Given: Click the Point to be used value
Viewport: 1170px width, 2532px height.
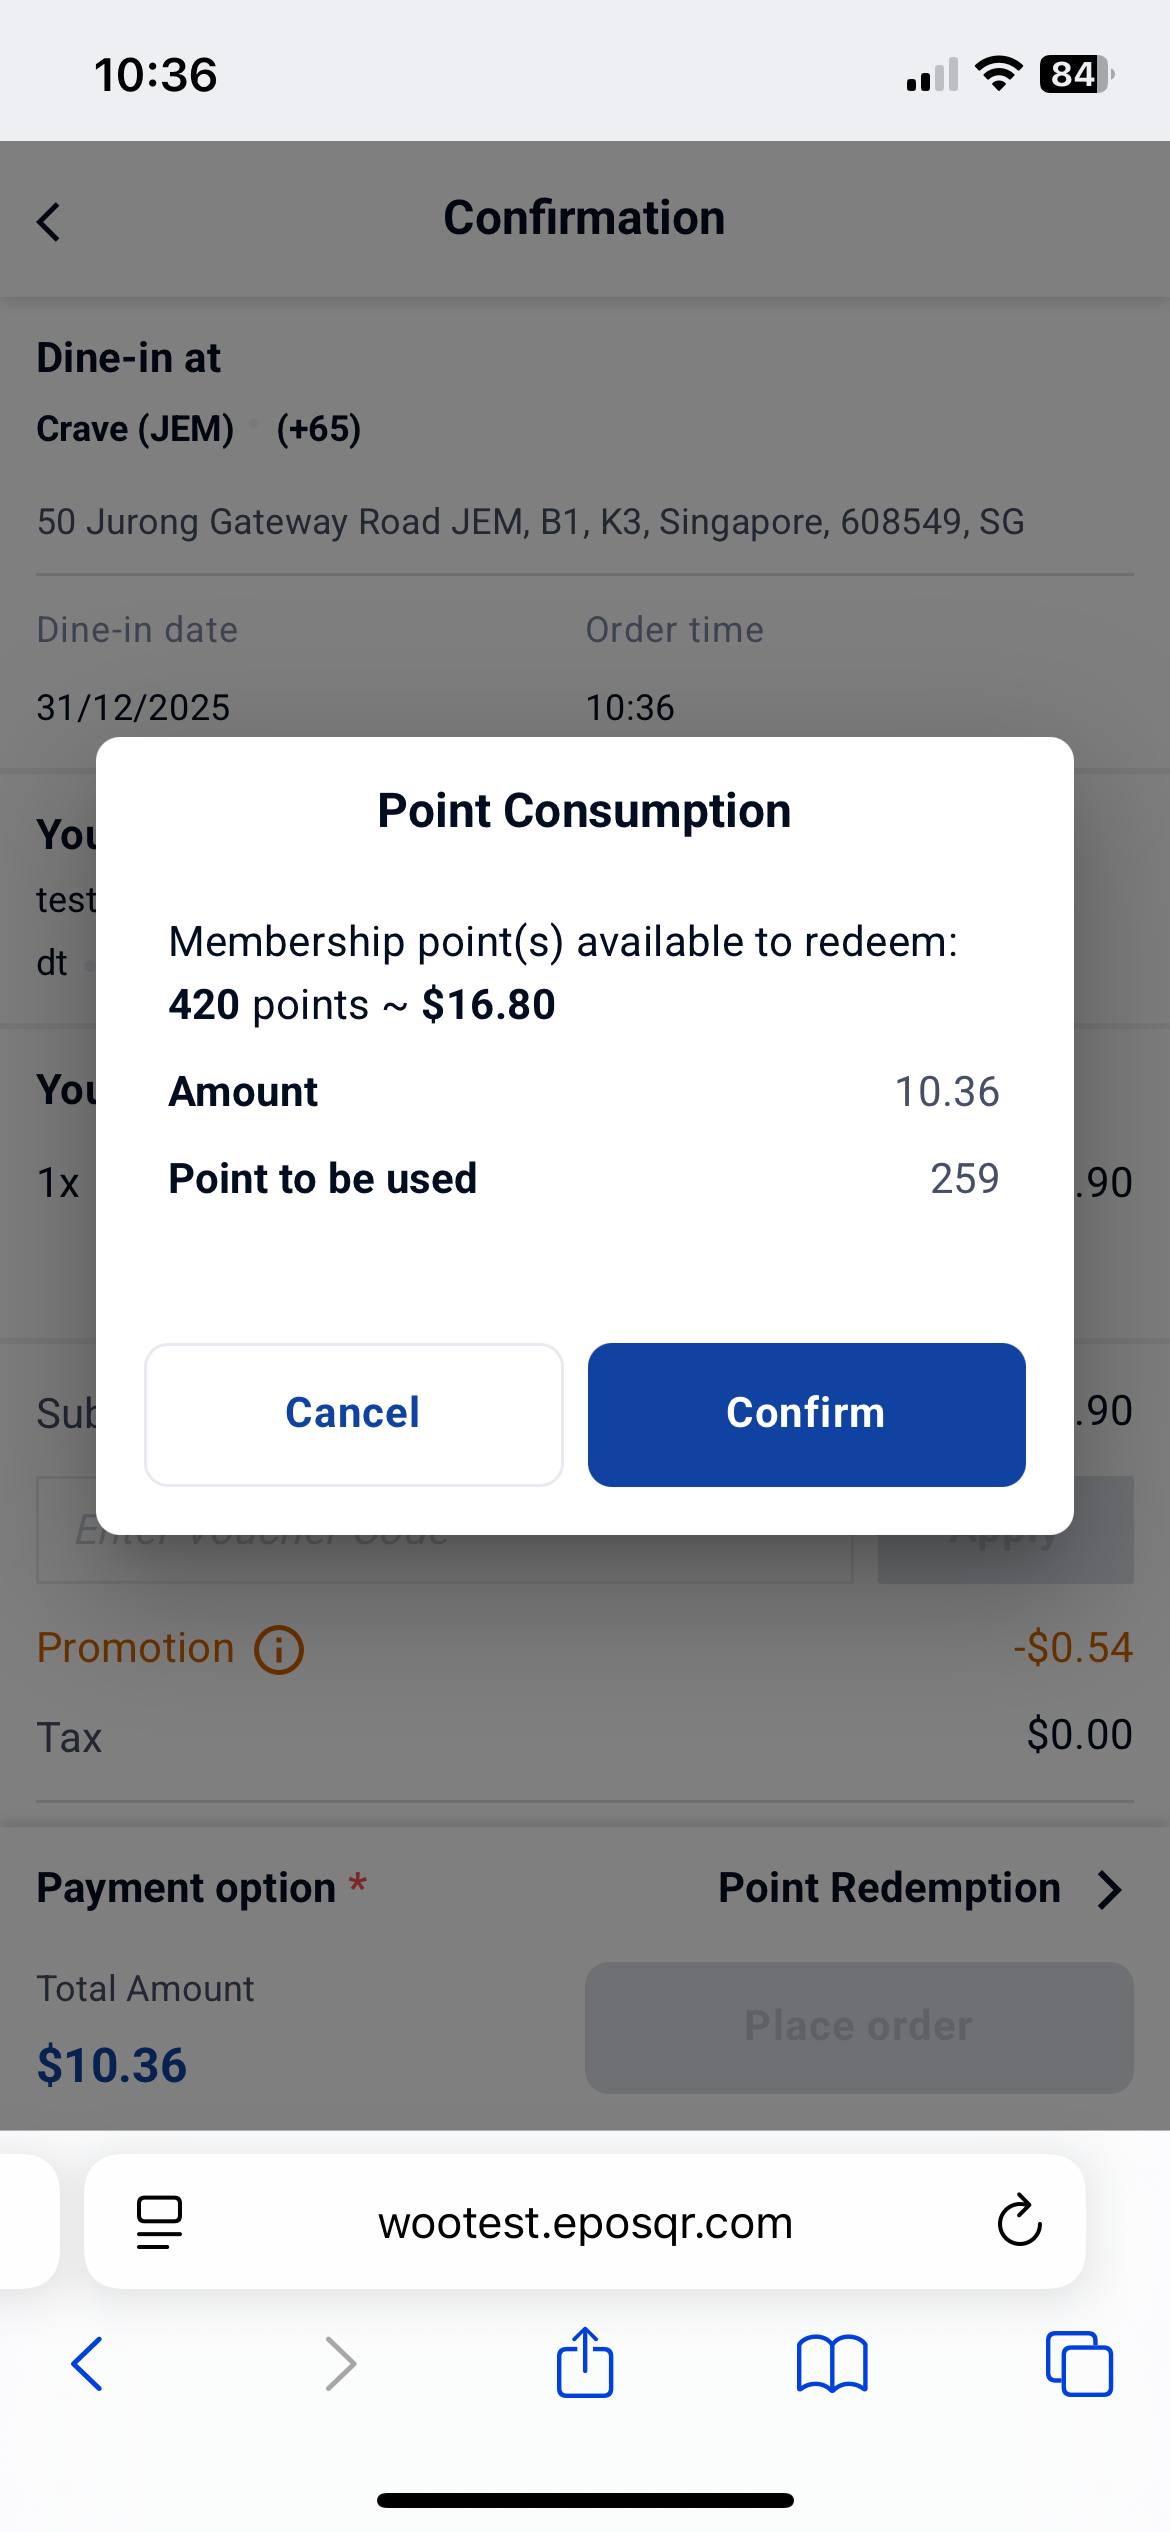Looking at the screenshot, I should point(964,1179).
